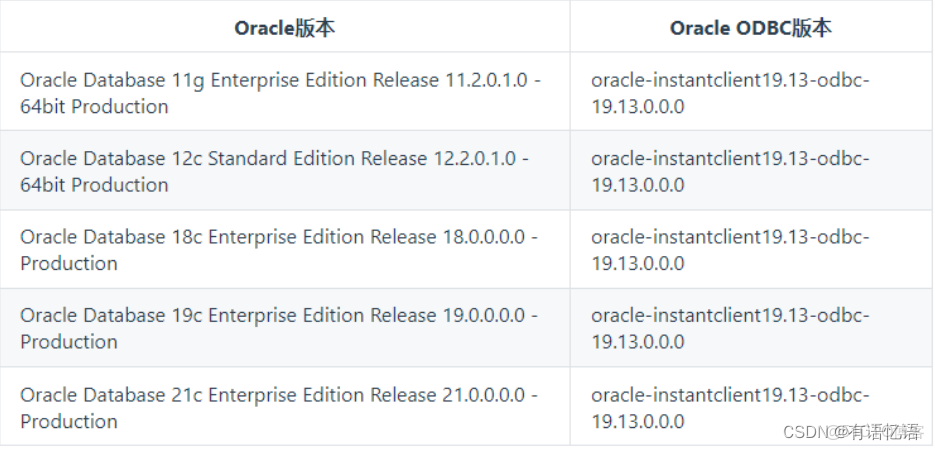Select the Oracle Database 19c Enterprise Edition cell
The width and height of the screenshot is (935, 450).
[278, 328]
